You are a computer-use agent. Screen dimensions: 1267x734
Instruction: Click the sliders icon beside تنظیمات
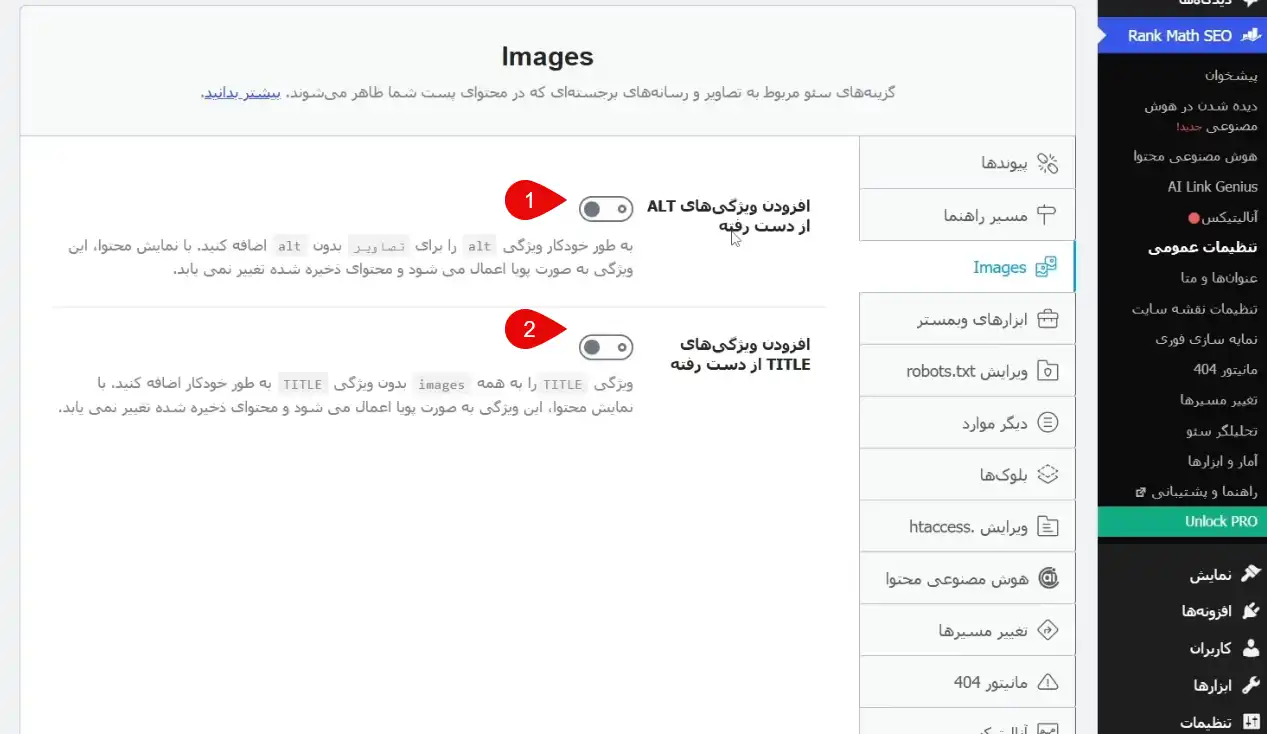click(x=1250, y=721)
